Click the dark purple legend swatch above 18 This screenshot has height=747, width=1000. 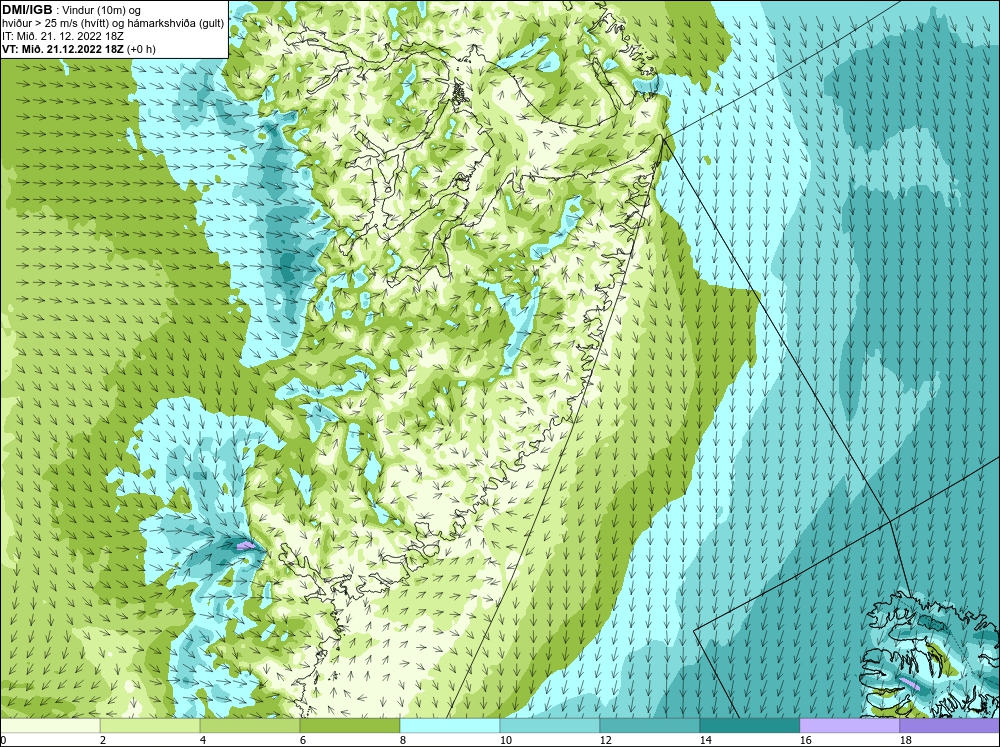(949, 725)
